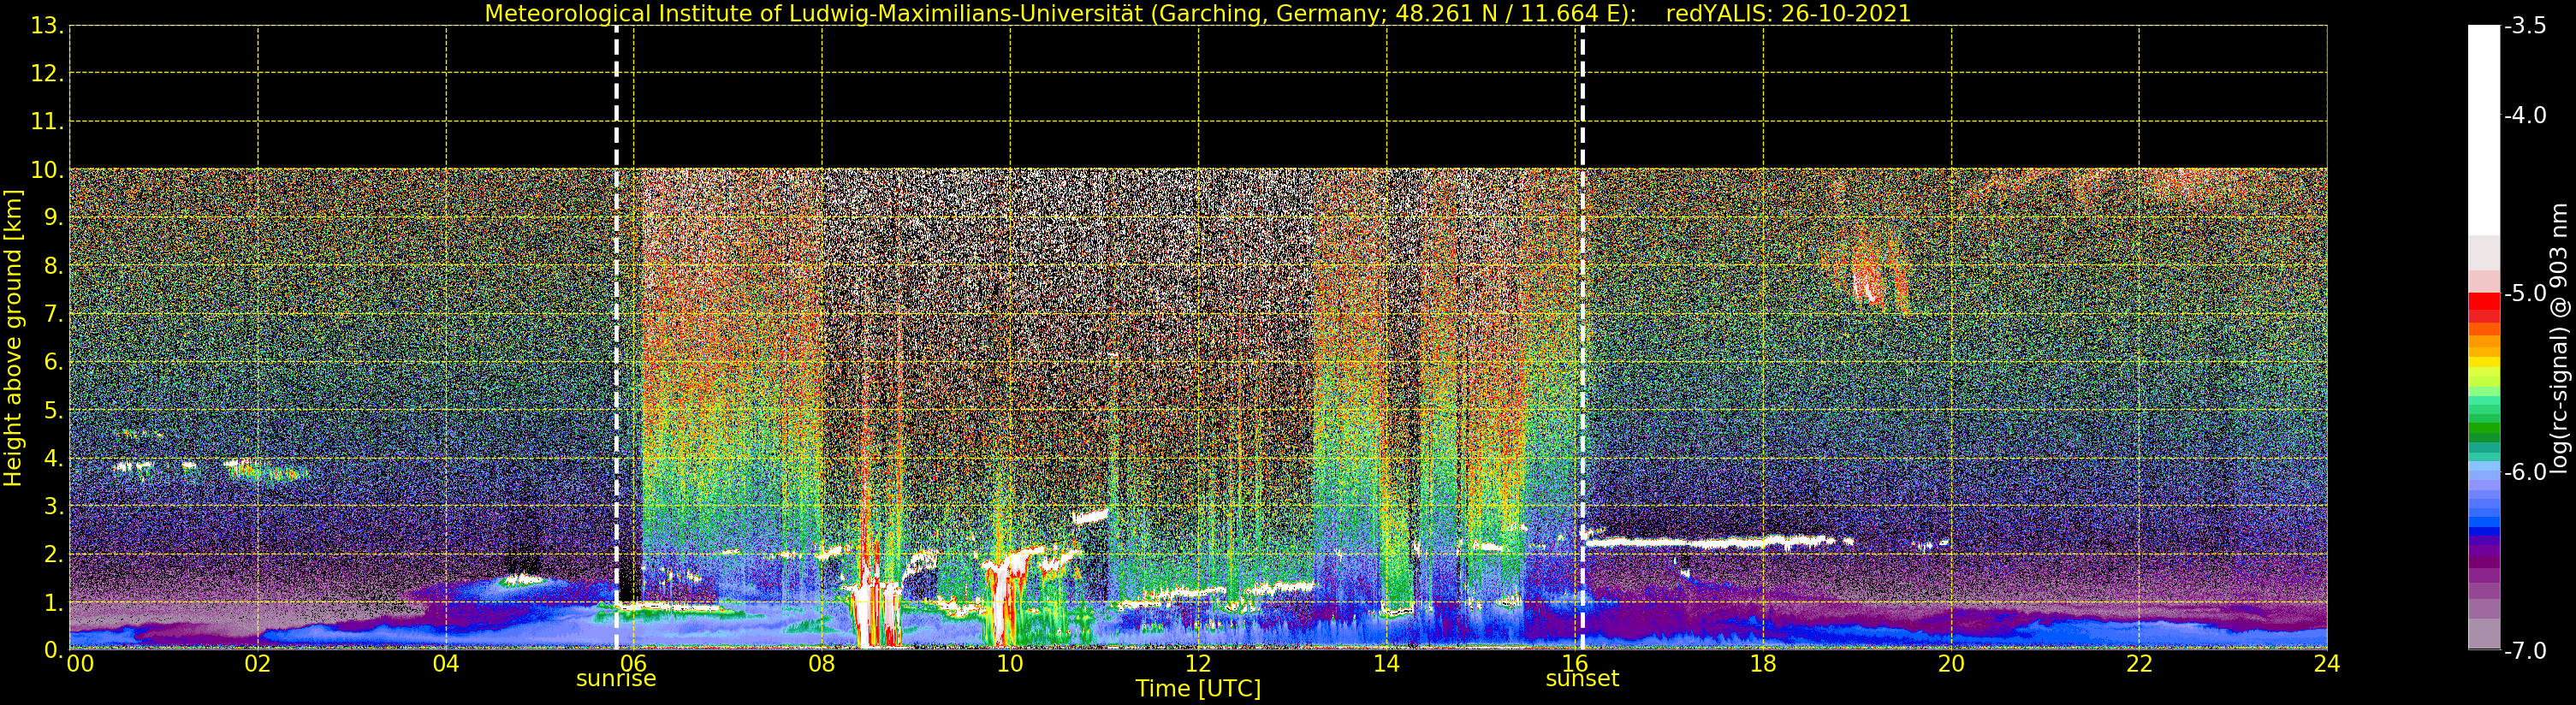
Task: Click the 12 tick on time axis
Action: point(1198,664)
